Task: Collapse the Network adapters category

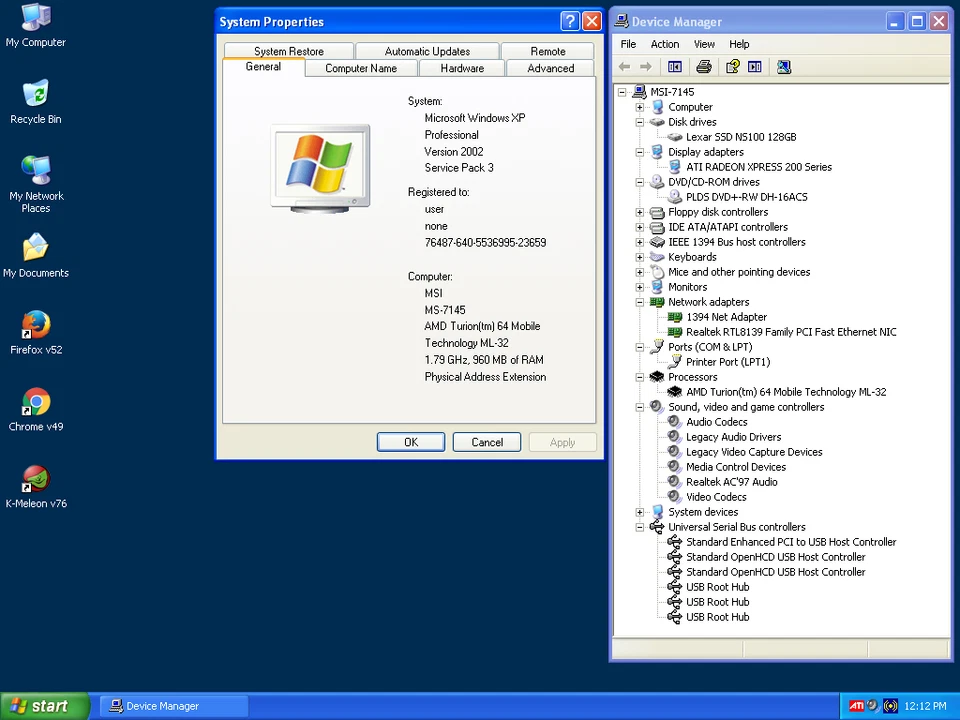Action: click(x=640, y=302)
